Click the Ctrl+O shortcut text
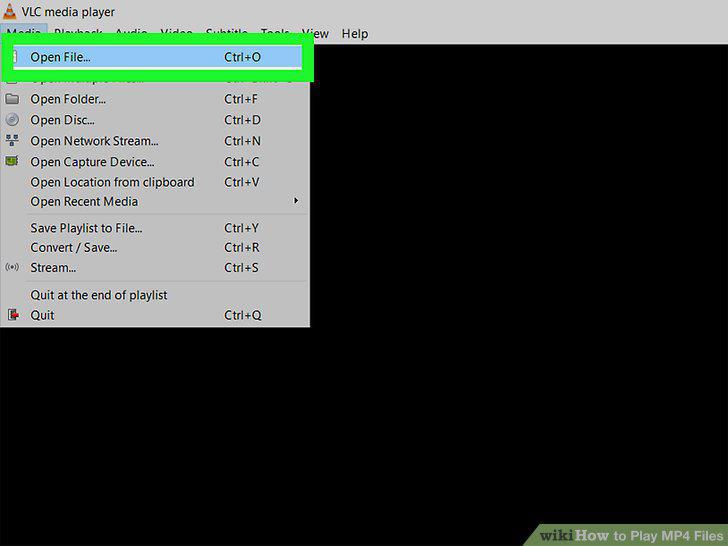Screen dimensions: 728x546 click(x=242, y=57)
